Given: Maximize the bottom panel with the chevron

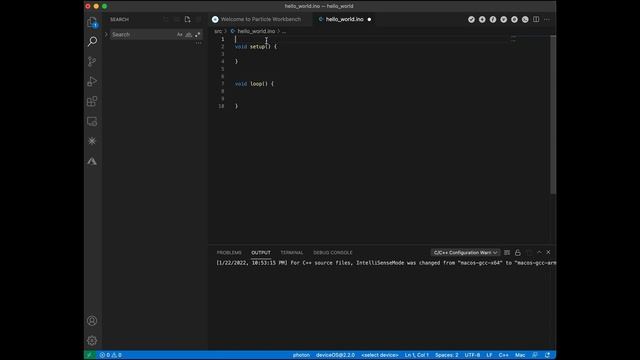Looking at the screenshot, I should click(x=539, y=252).
